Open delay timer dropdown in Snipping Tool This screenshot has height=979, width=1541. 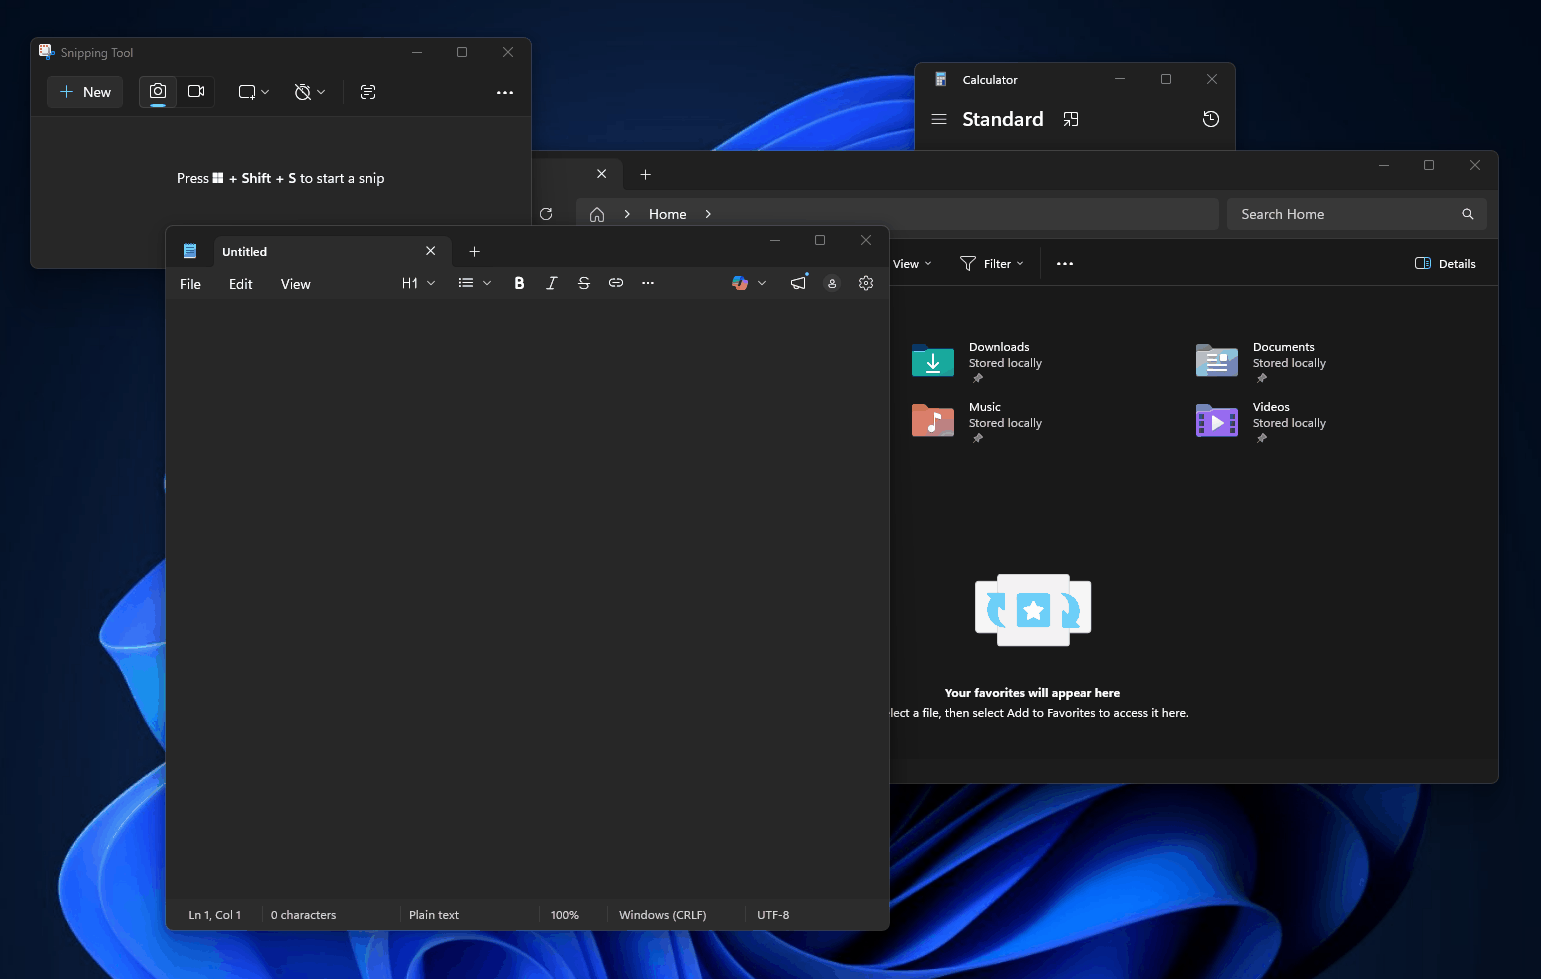coord(310,92)
